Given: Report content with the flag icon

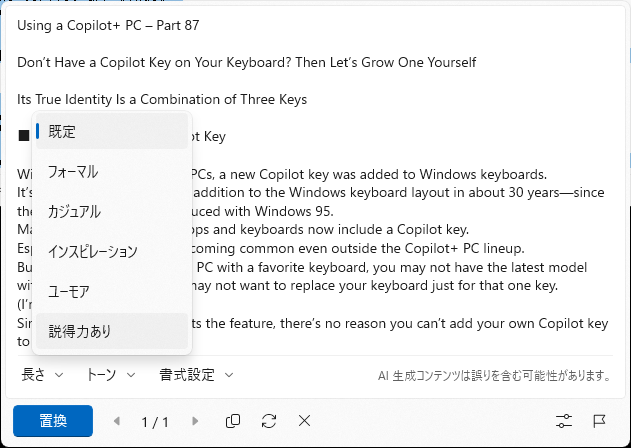Looking at the screenshot, I should [x=599, y=421].
